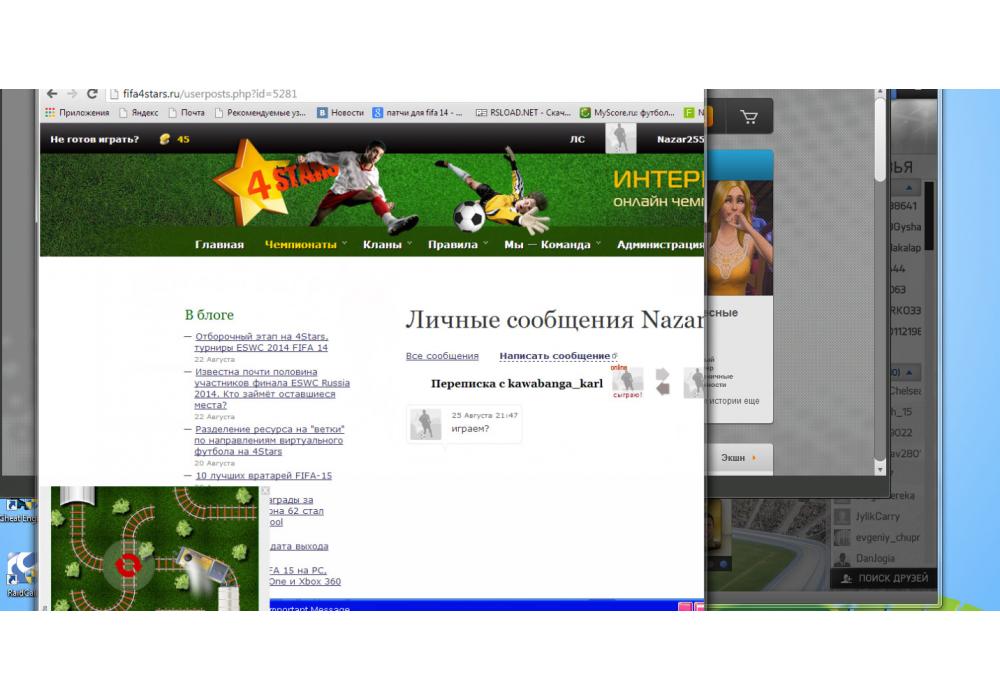
Task: Open the Все сообщения link
Action: [442, 356]
